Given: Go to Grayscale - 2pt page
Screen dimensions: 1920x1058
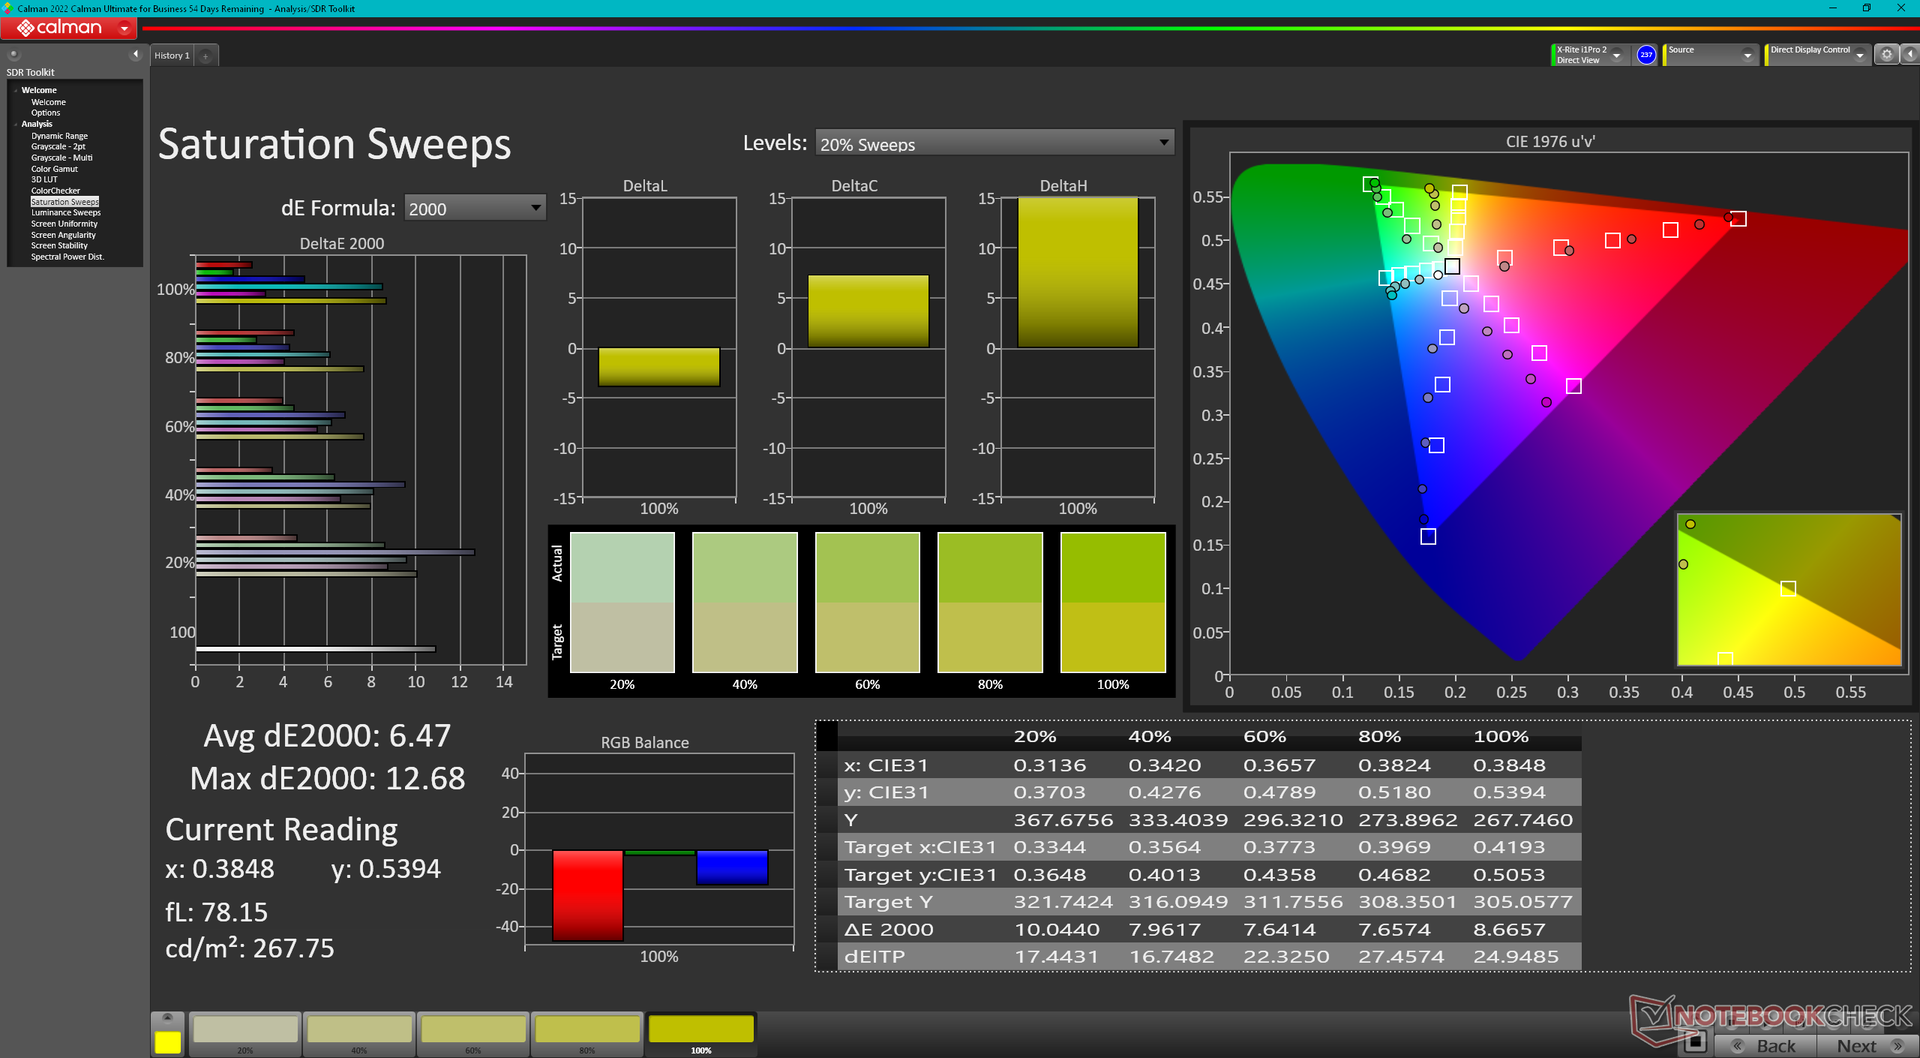Looking at the screenshot, I should pos(58,147).
